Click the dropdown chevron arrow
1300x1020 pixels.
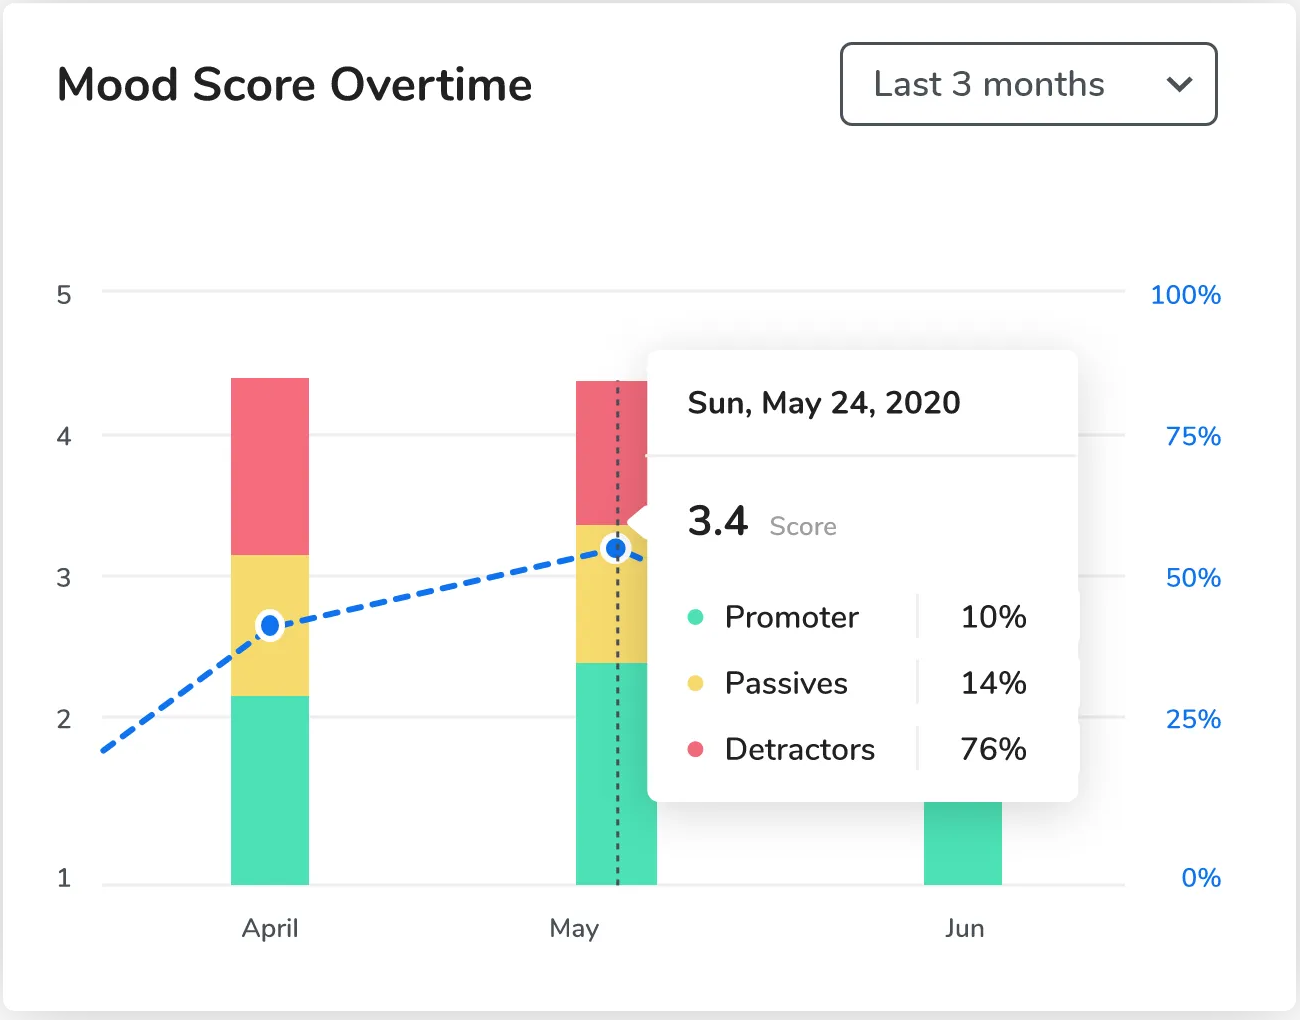point(1180,85)
